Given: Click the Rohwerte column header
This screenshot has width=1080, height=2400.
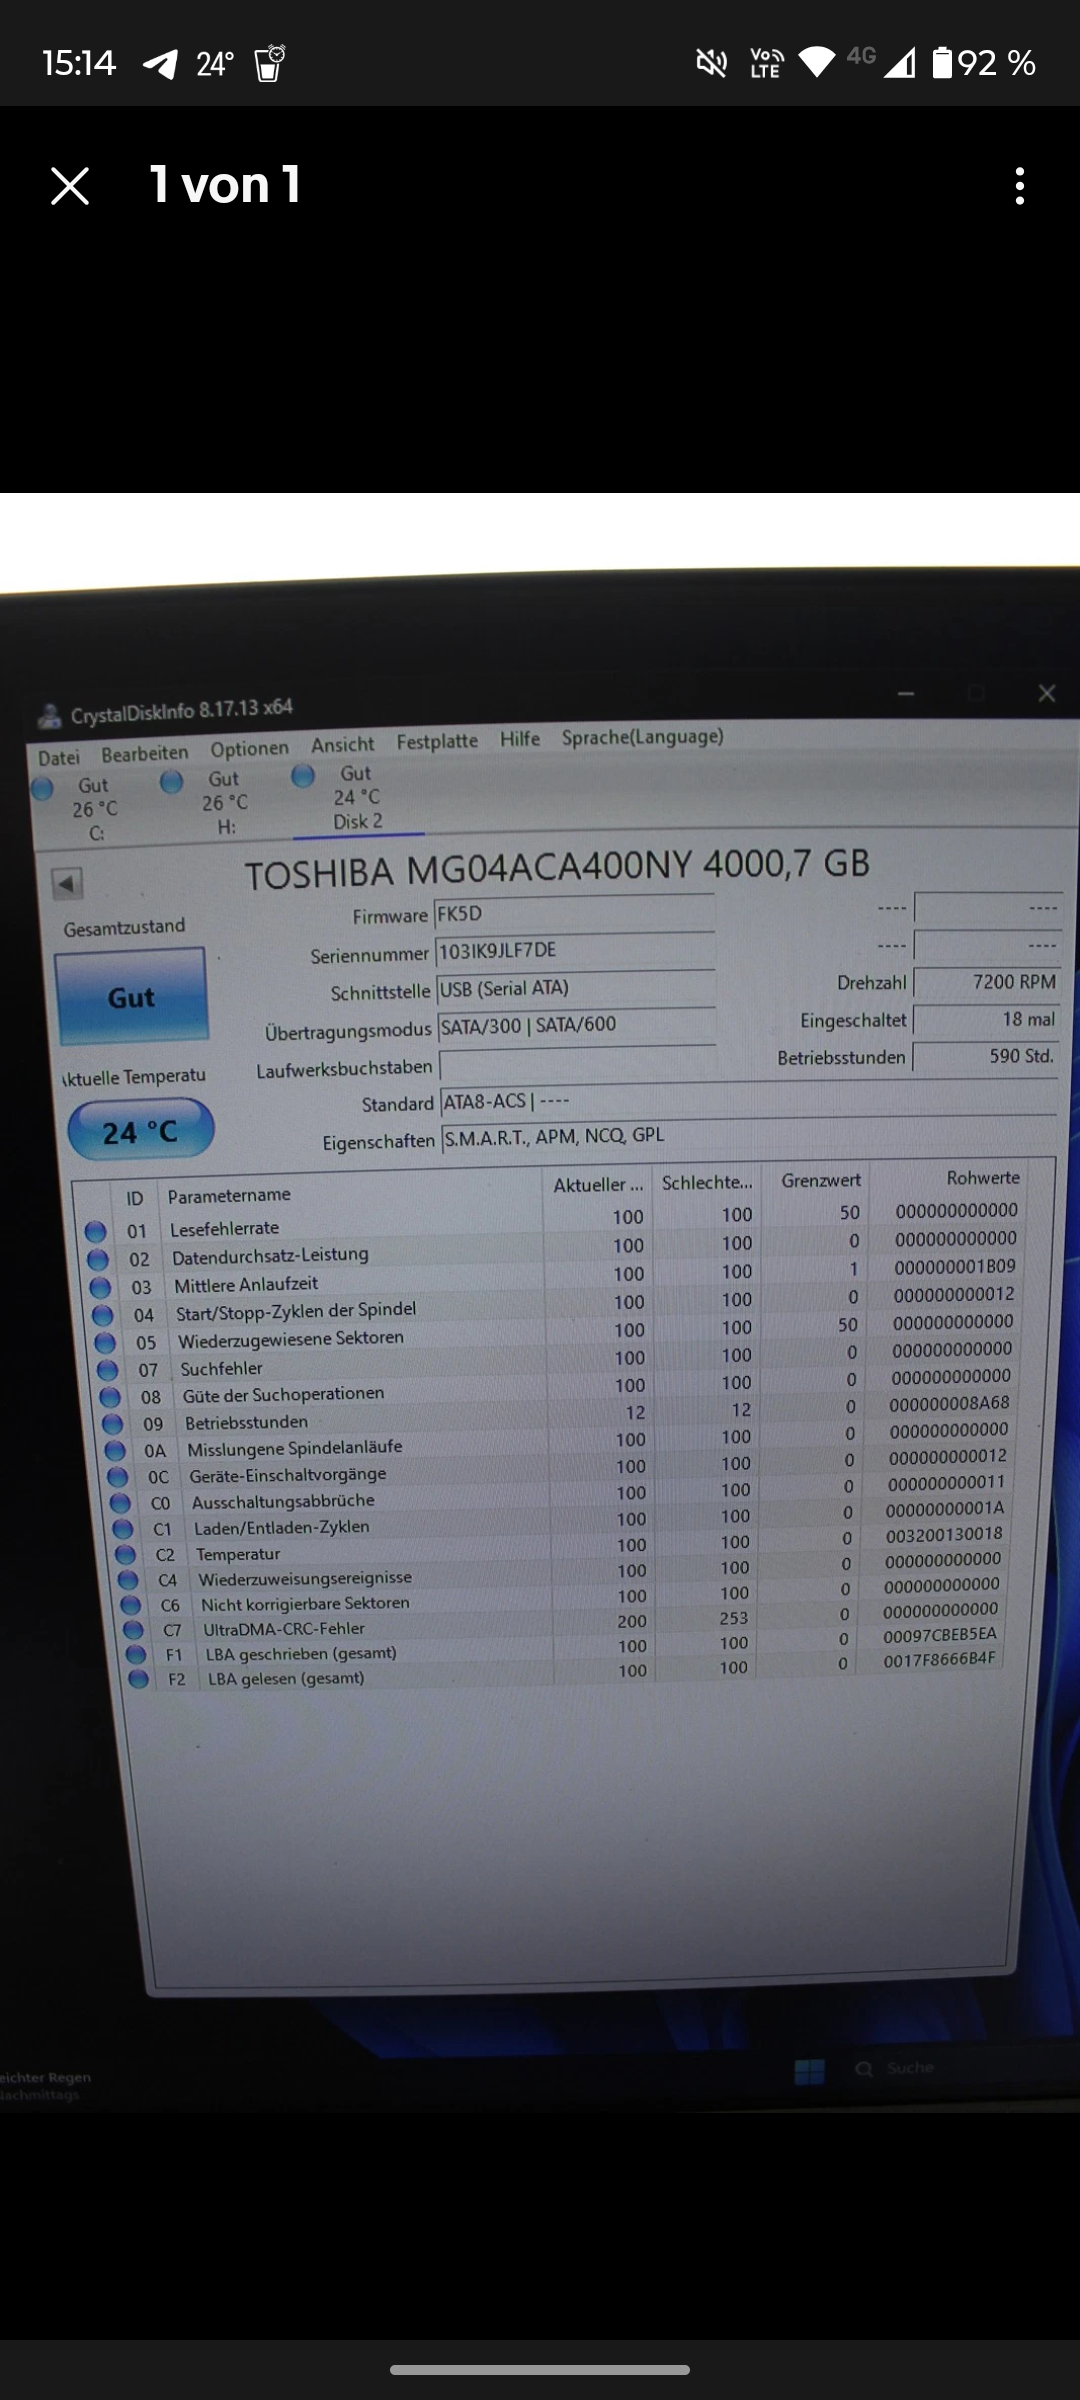Looking at the screenshot, I should (x=983, y=1178).
